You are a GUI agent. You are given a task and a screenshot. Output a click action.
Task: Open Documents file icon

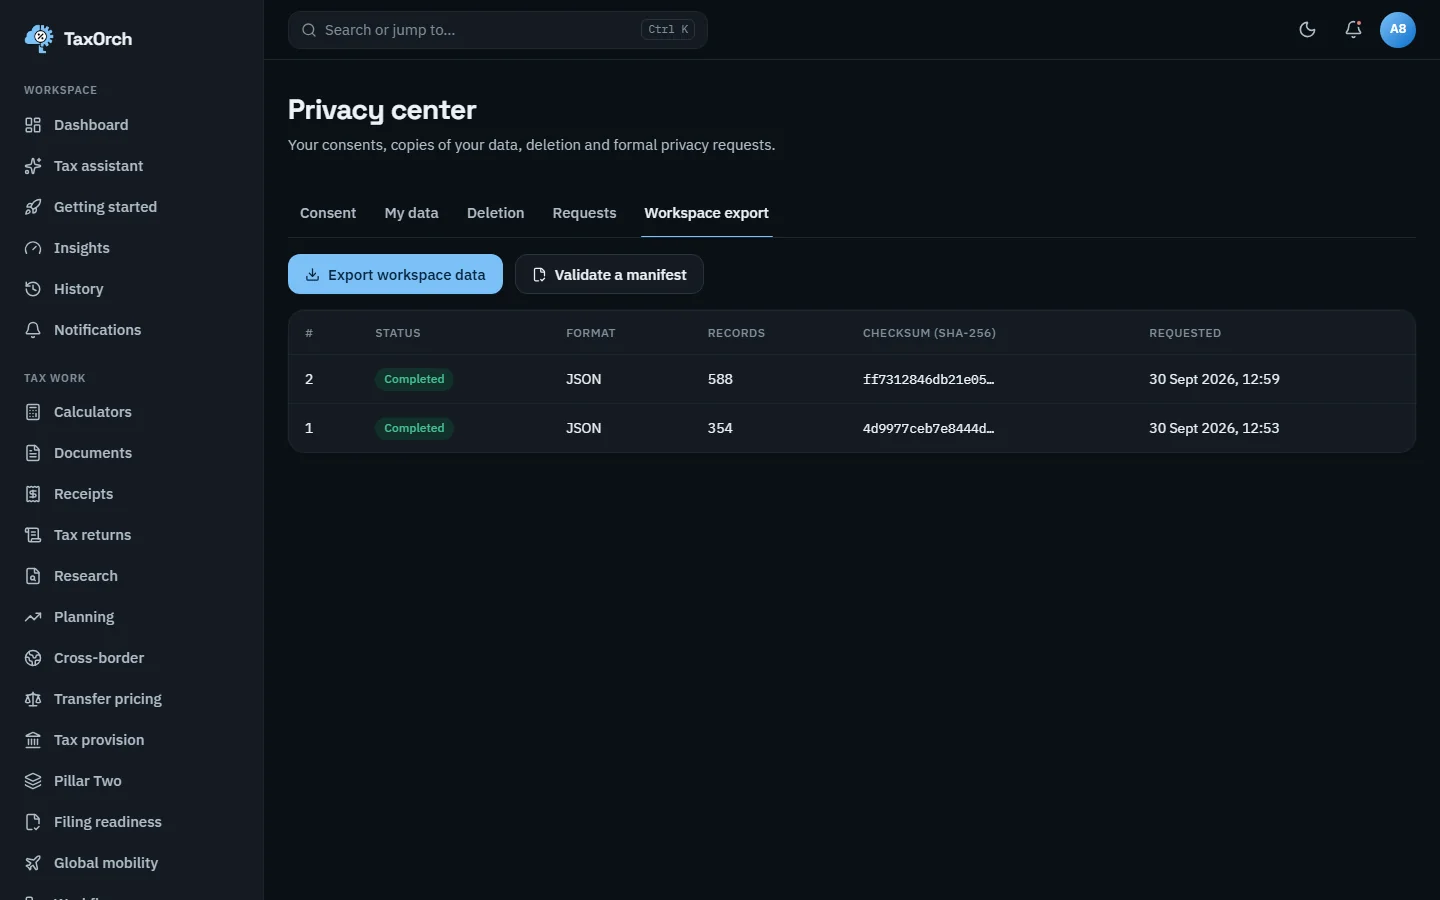(33, 453)
